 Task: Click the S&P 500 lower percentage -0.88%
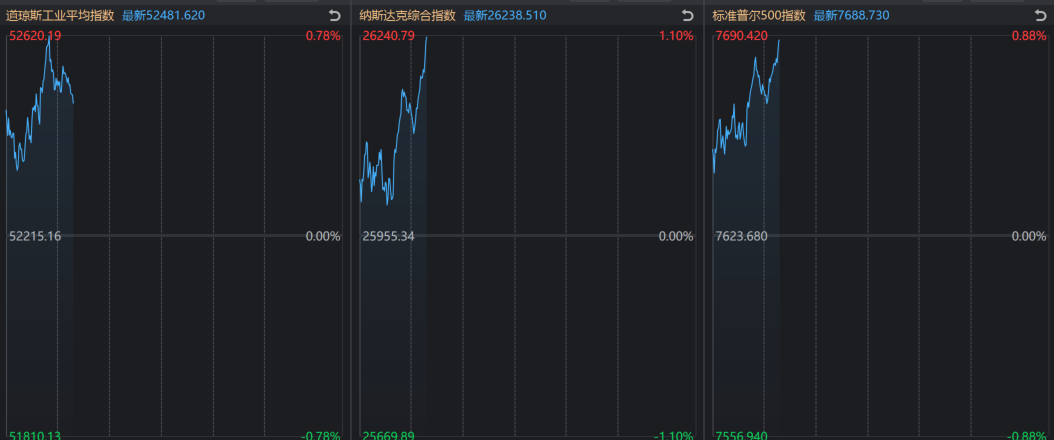coord(1026,435)
